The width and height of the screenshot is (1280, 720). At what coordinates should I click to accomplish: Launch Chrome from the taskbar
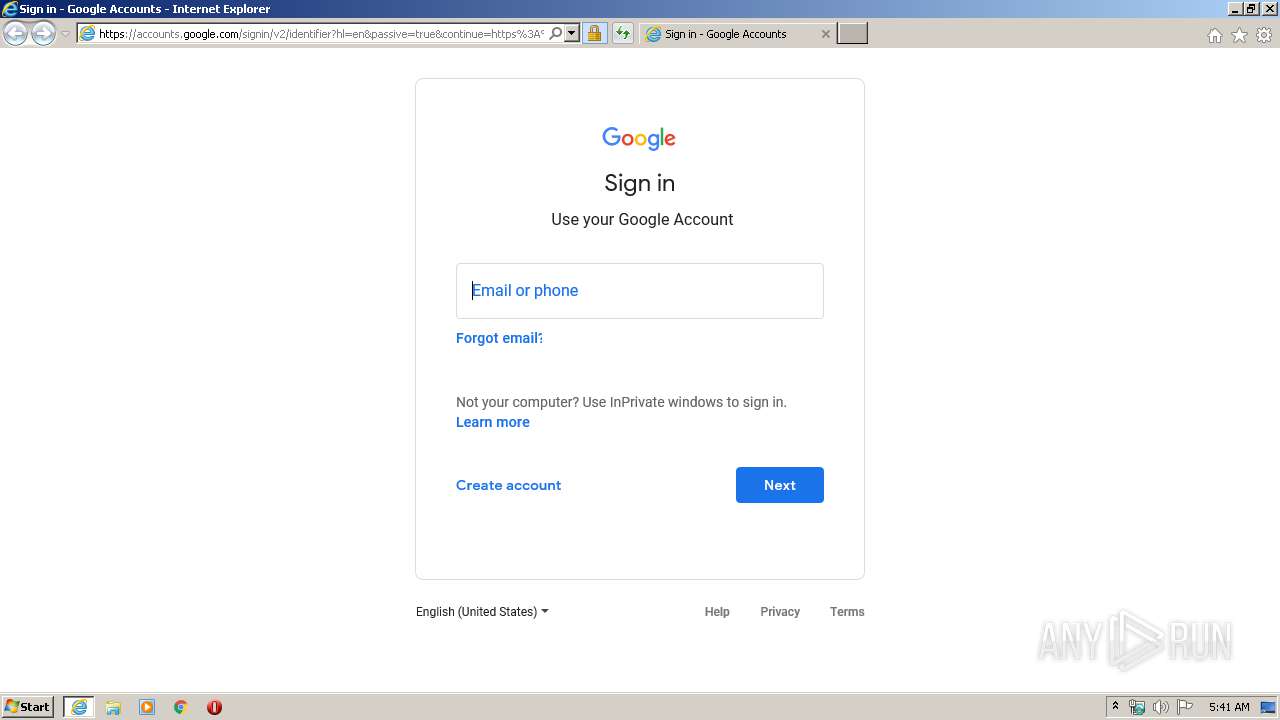[181, 707]
